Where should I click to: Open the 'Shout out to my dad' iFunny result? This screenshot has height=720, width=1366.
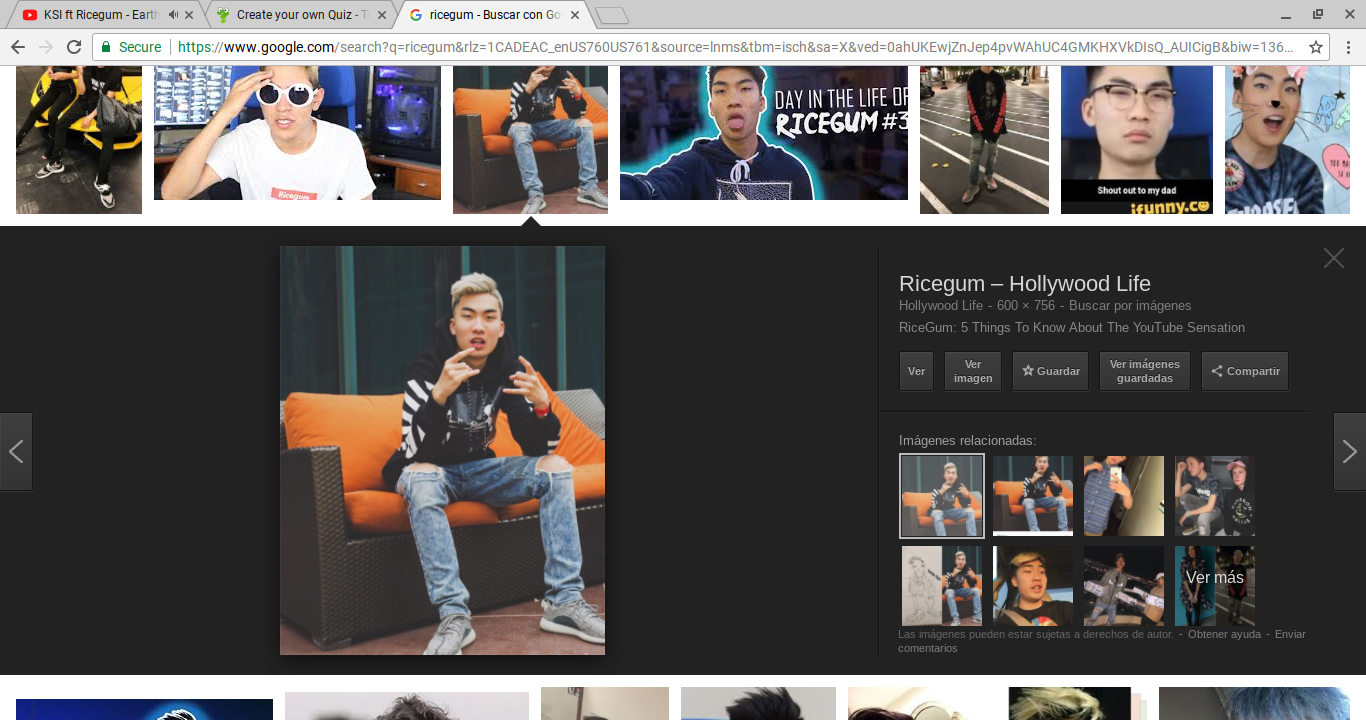[x=1137, y=140]
